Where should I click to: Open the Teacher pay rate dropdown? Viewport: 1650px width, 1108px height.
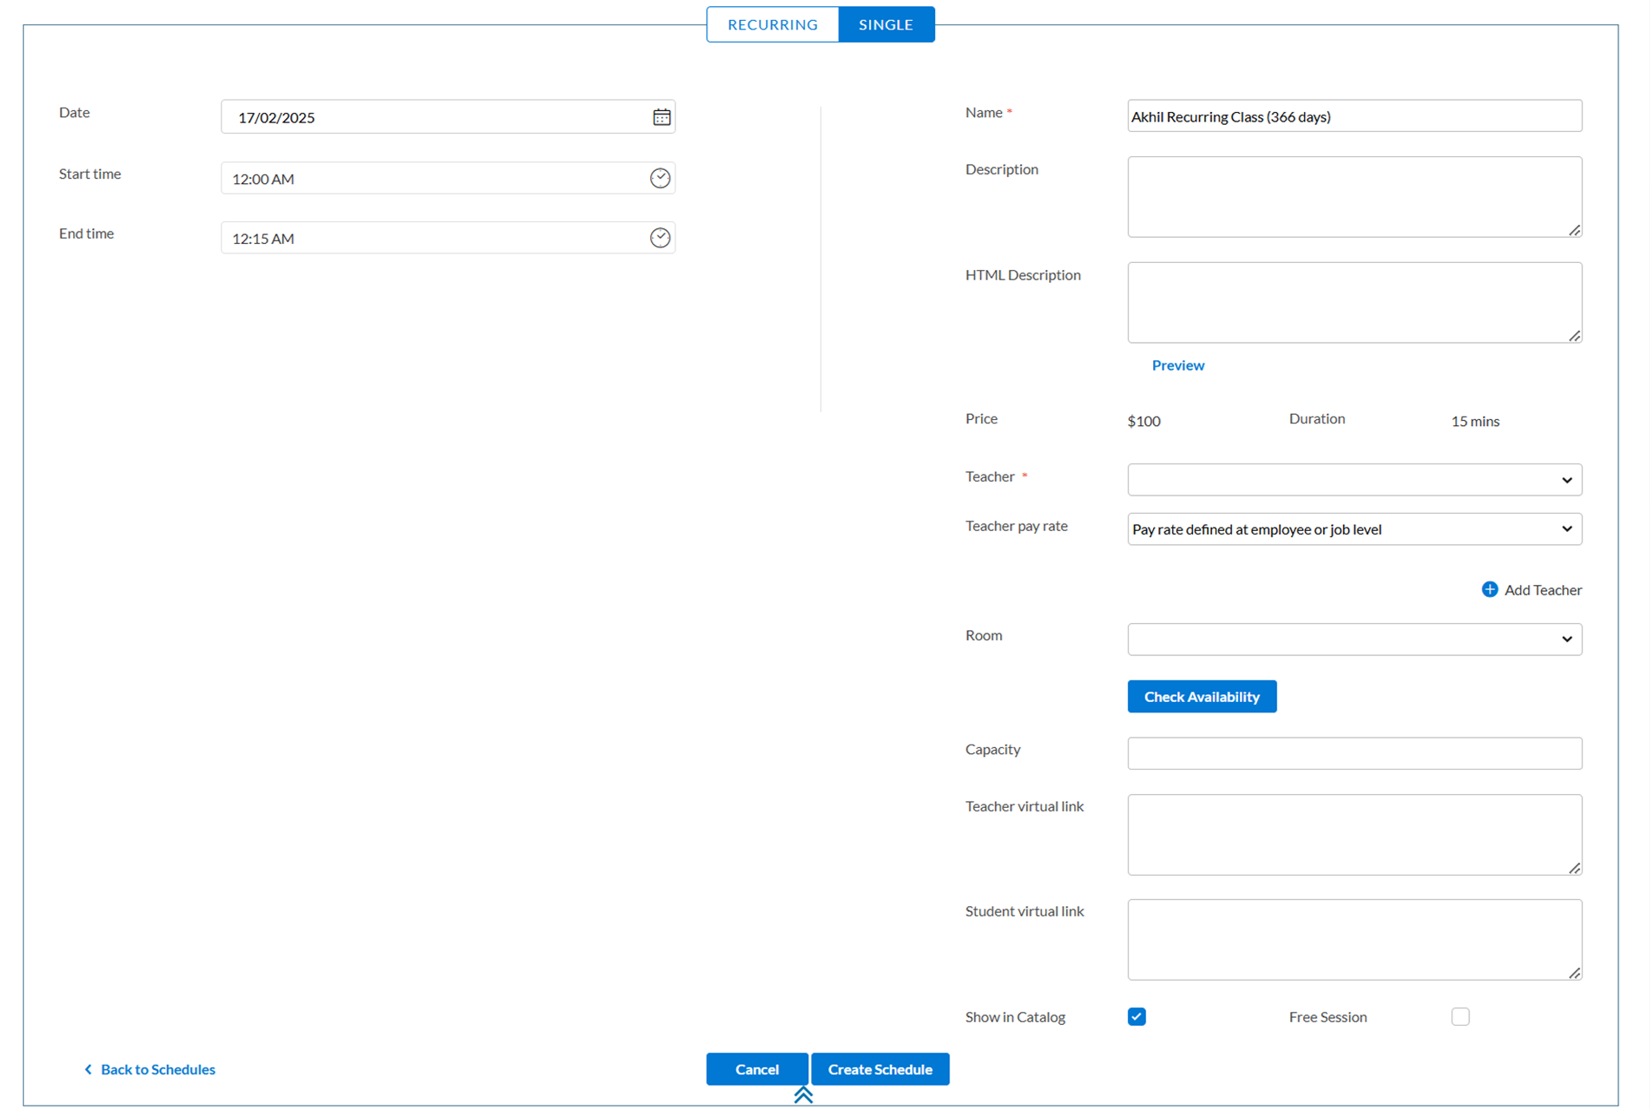[1354, 529]
